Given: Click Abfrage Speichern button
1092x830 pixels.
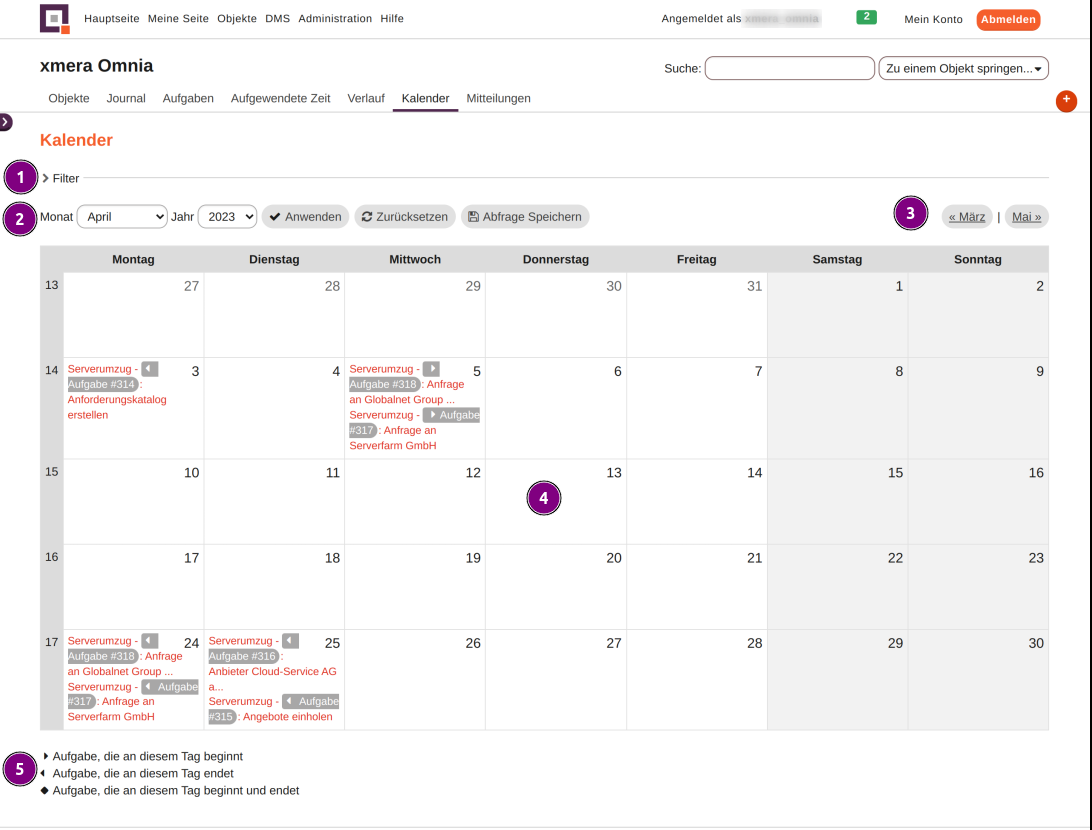Looking at the screenshot, I should [525, 217].
